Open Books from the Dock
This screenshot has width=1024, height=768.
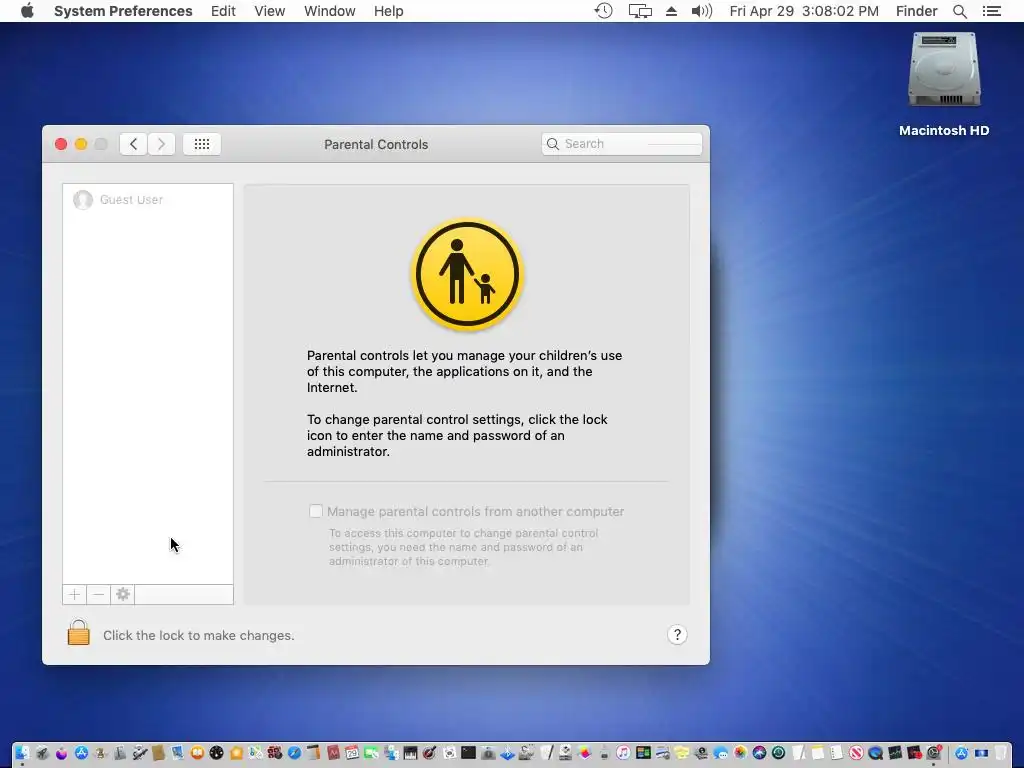tap(197, 753)
